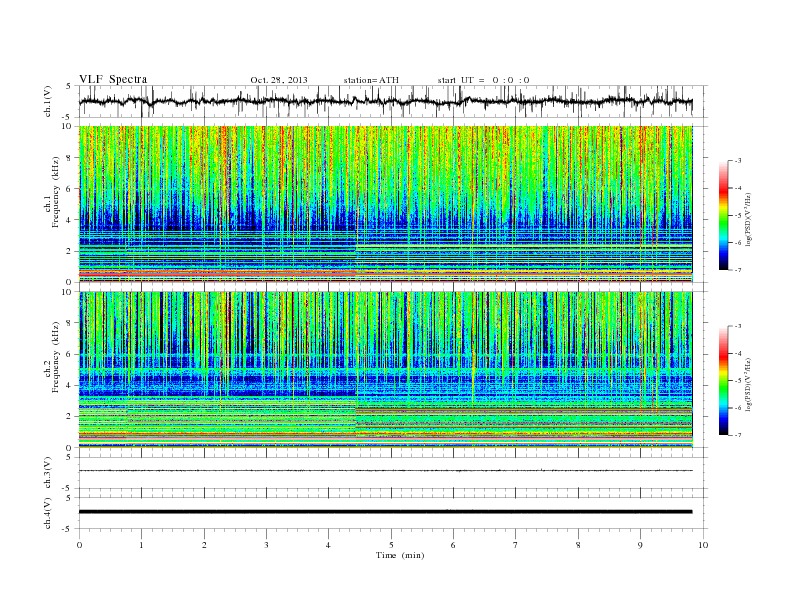This screenshot has height=612, width=792.
Task: Click time axis tick label "9" at bottom
Action: tap(640, 545)
